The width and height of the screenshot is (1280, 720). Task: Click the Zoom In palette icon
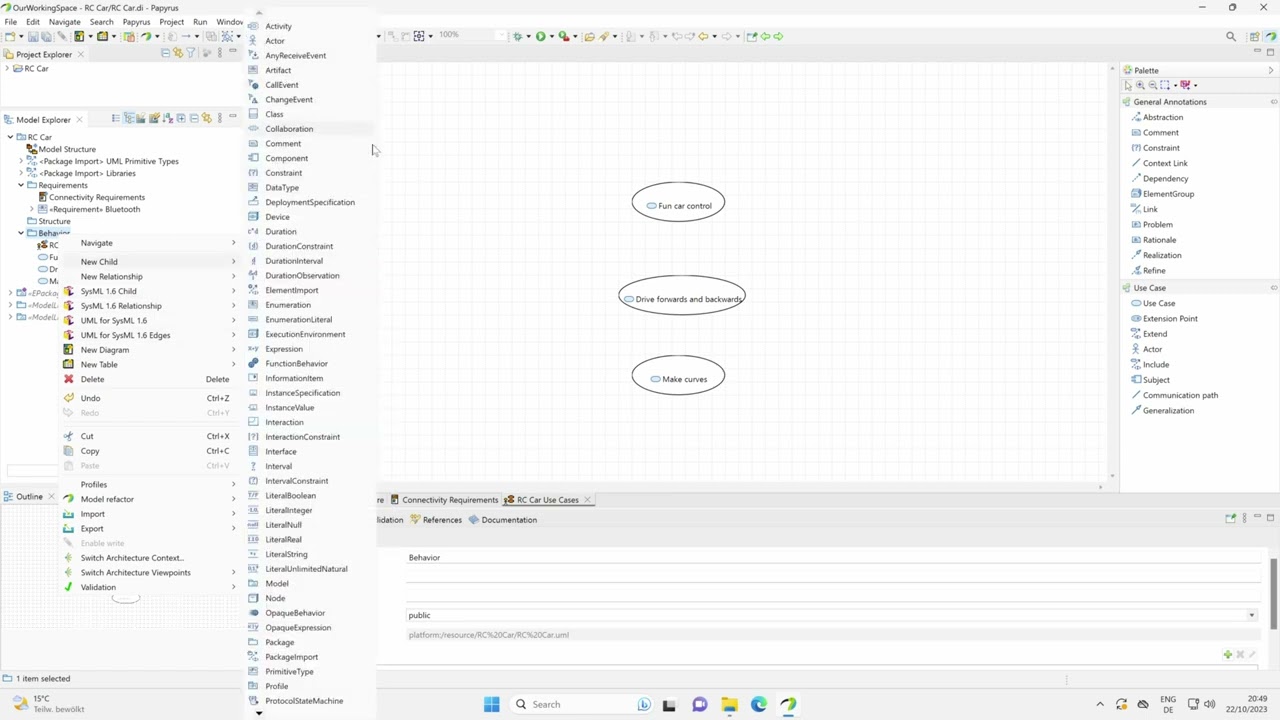point(1140,85)
